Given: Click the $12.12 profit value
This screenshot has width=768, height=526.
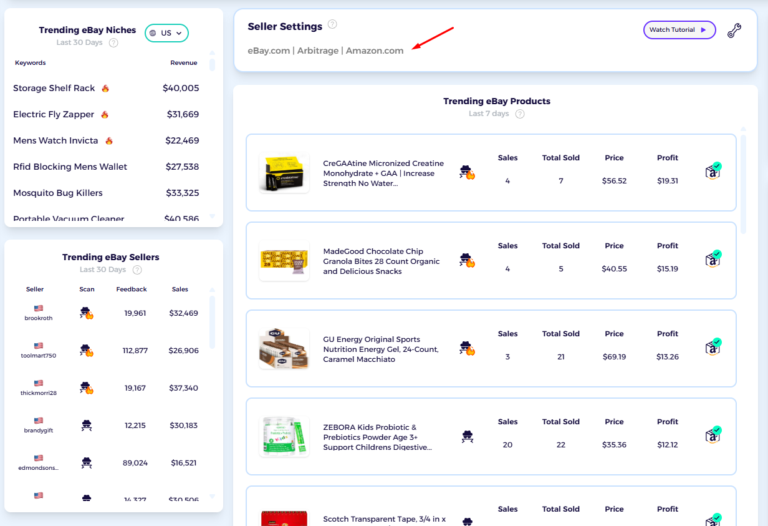Looking at the screenshot, I should click(x=667, y=445).
